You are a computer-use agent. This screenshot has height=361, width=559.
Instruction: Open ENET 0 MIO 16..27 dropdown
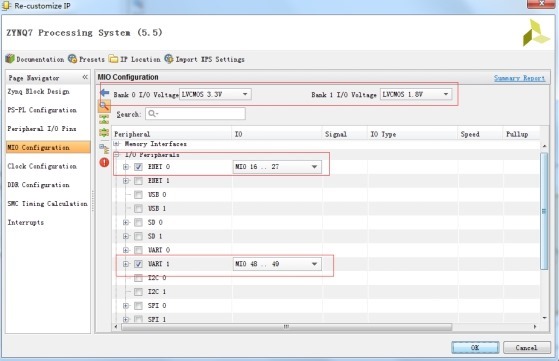click(x=277, y=167)
